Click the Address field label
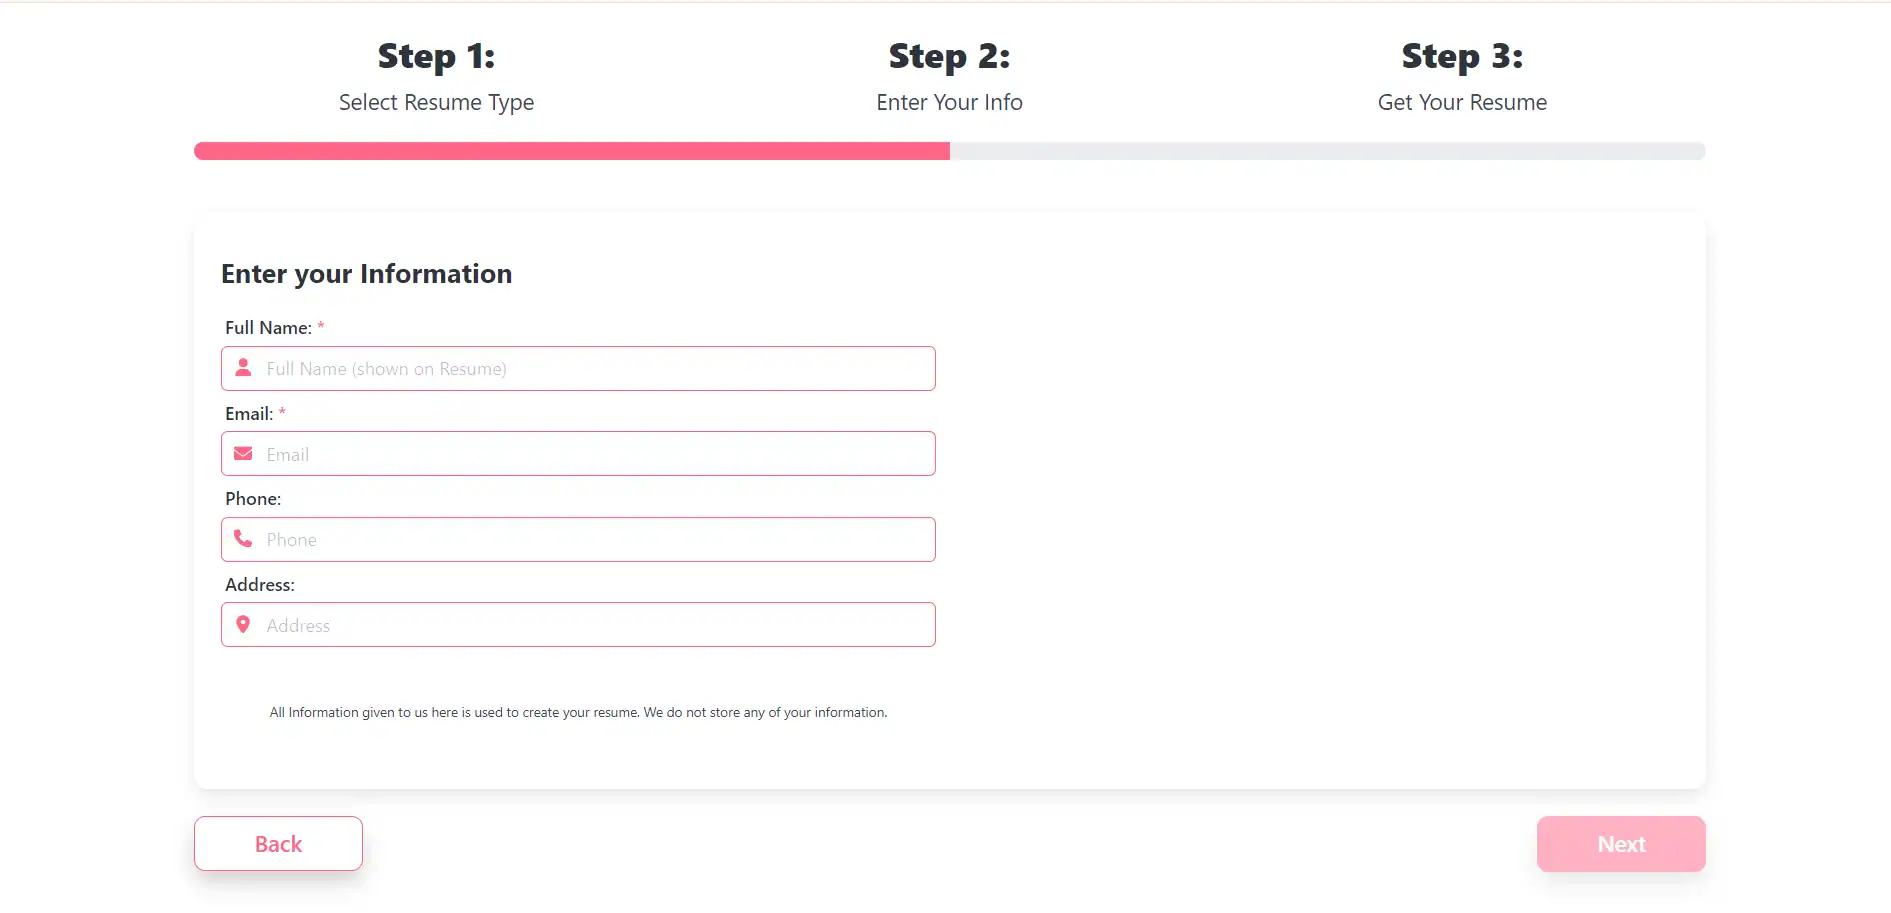 260,585
